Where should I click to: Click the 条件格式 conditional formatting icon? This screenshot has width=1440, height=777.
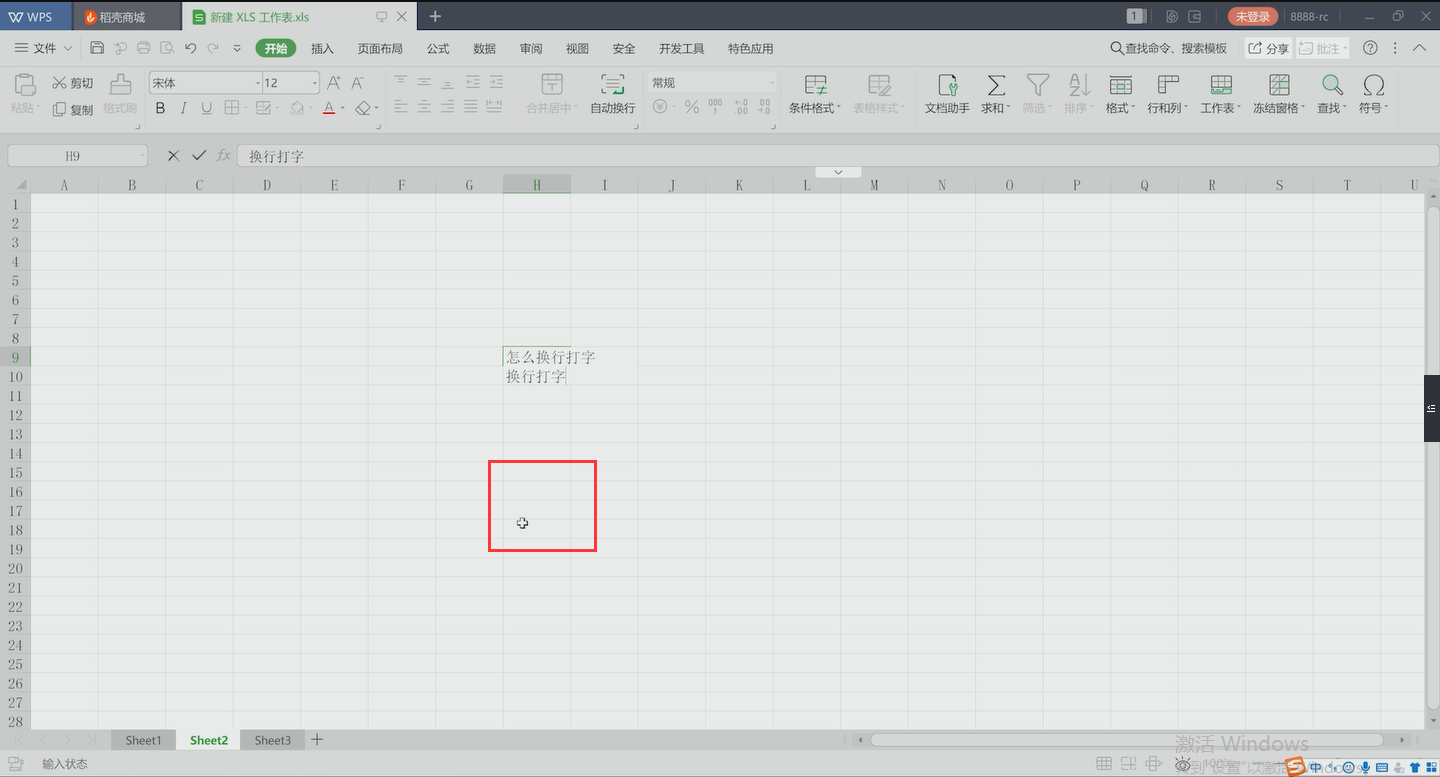[x=816, y=86]
